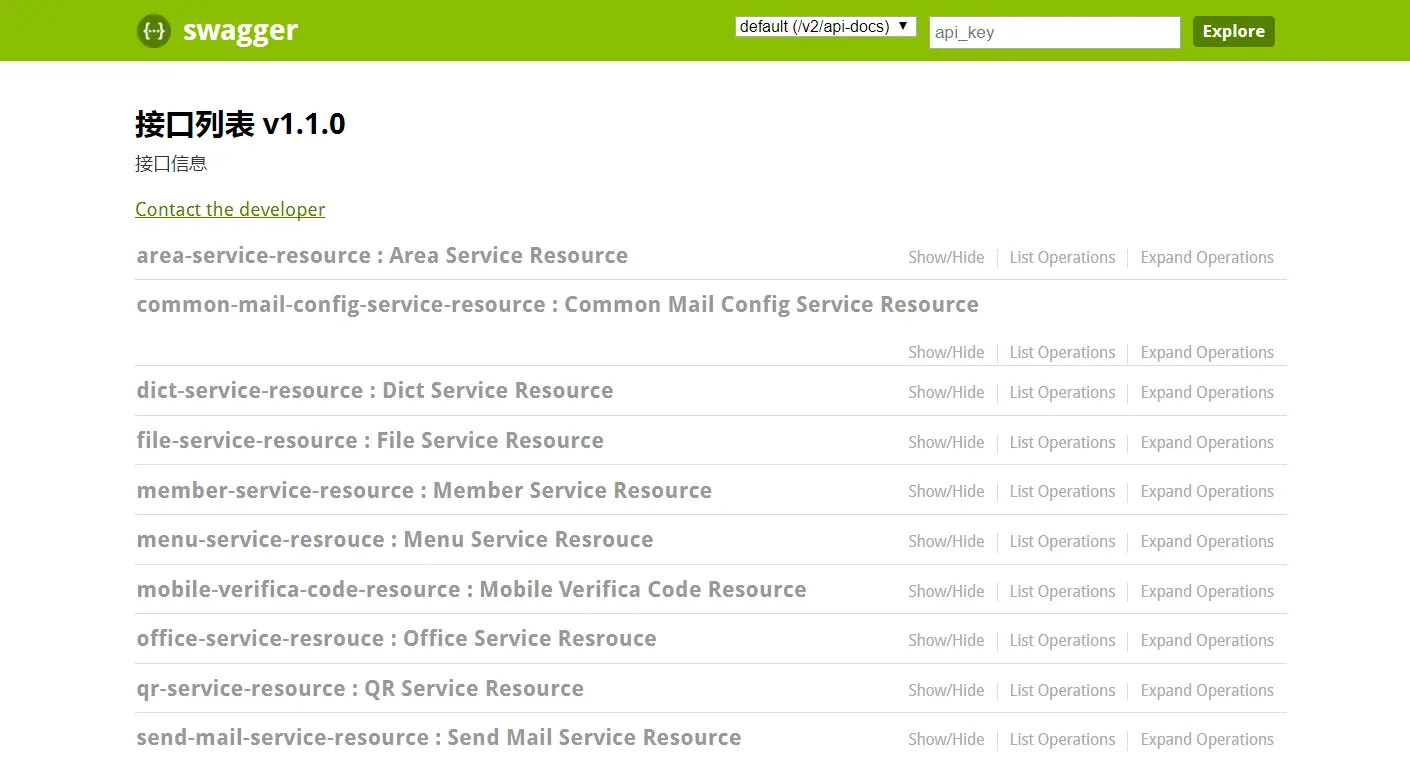Focus the api_key input field

click(x=1055, y=32)
